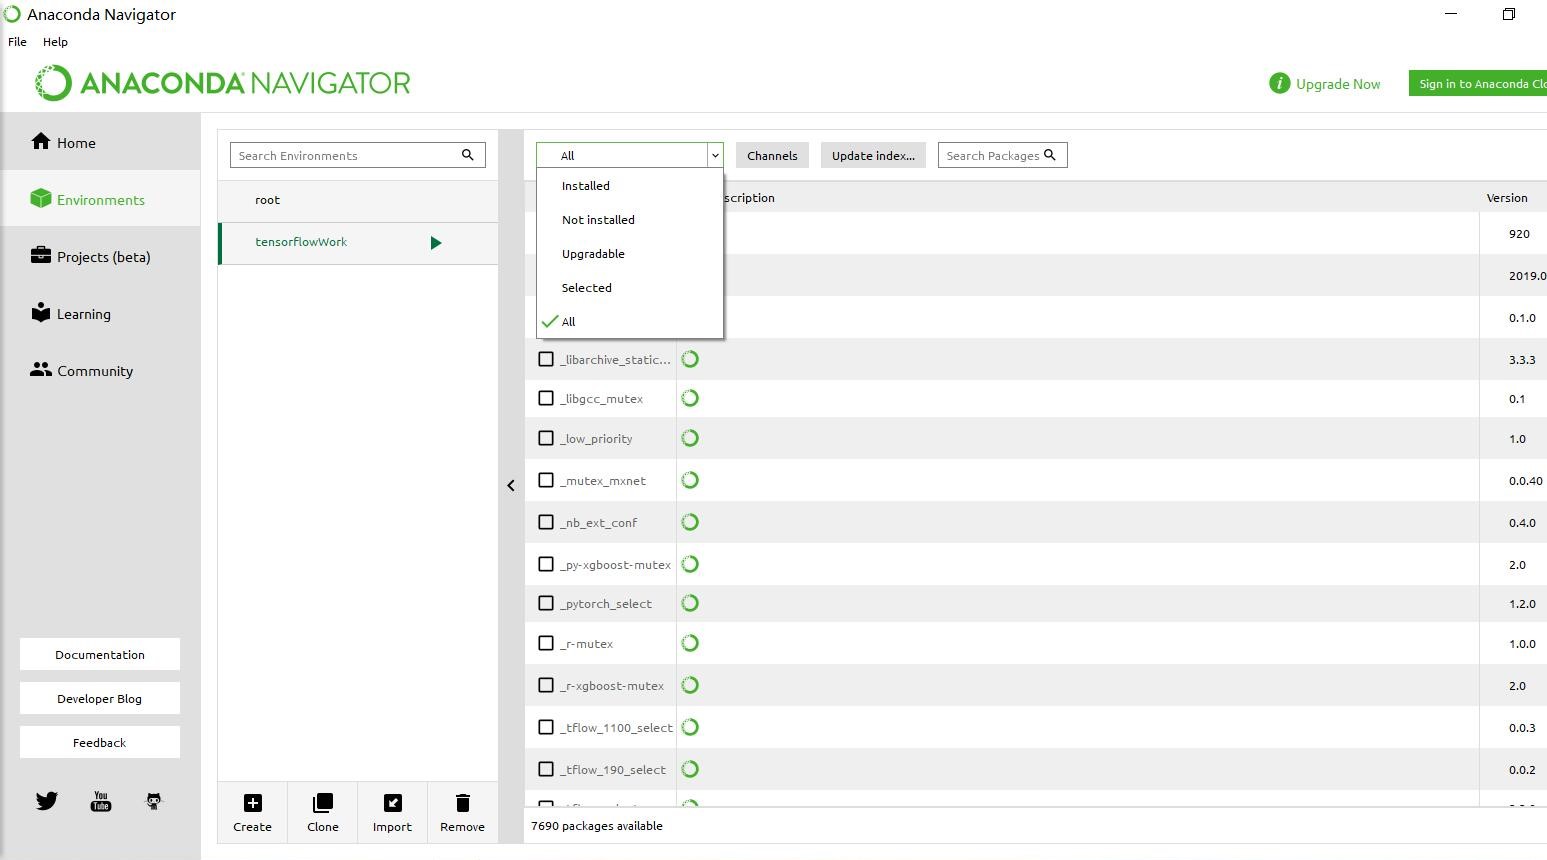Open the Twitter link icon
This screenshot has height=860, width=1547.
click(x=47, y=801)
